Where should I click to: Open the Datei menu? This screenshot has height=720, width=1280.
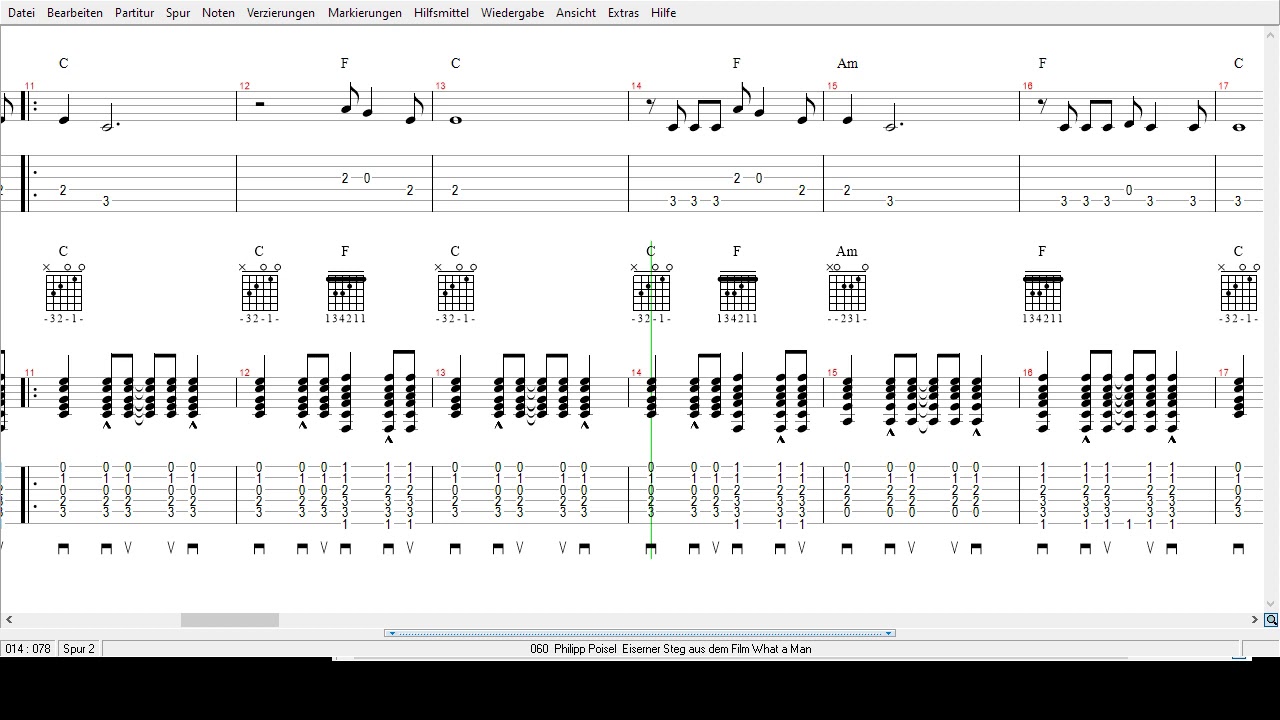pos(21,13)
